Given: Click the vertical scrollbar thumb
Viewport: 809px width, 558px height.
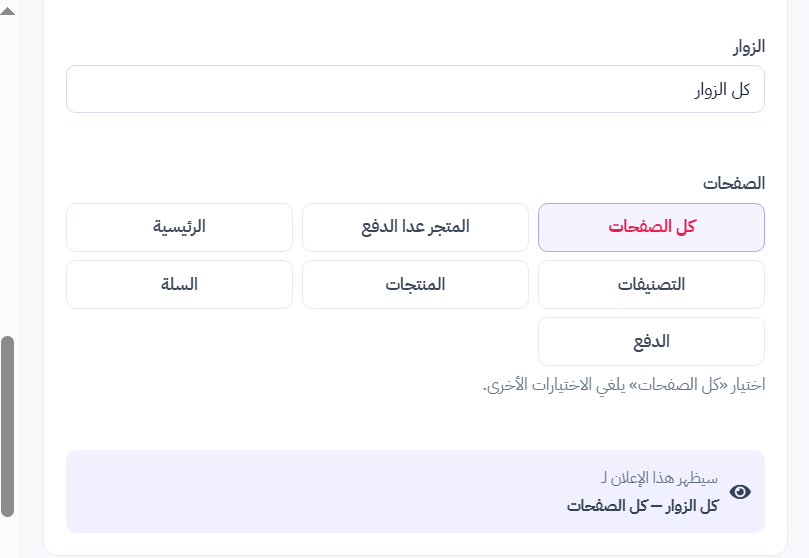Looking at the screenshot, I should [7, 426].
